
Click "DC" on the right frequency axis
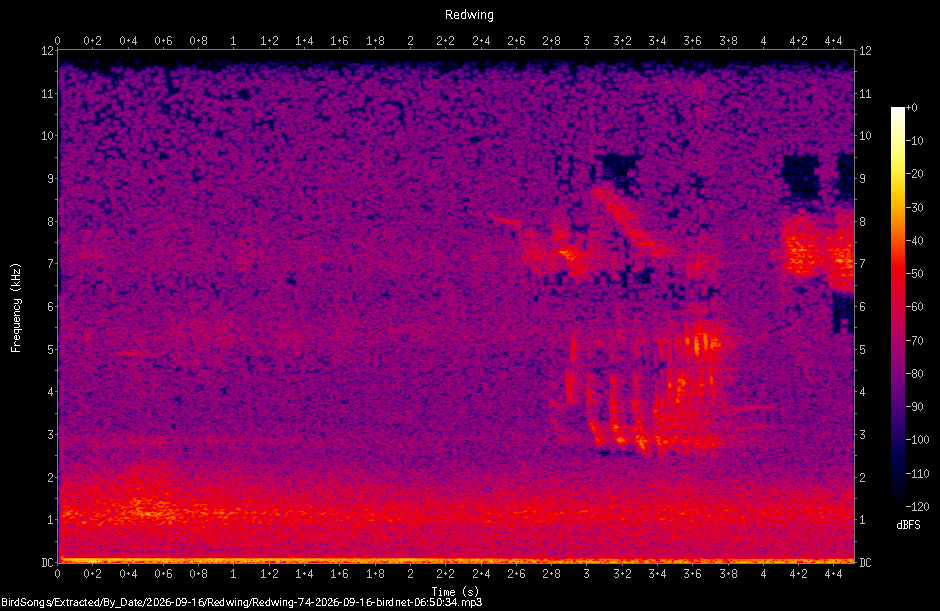pos(865,562)
